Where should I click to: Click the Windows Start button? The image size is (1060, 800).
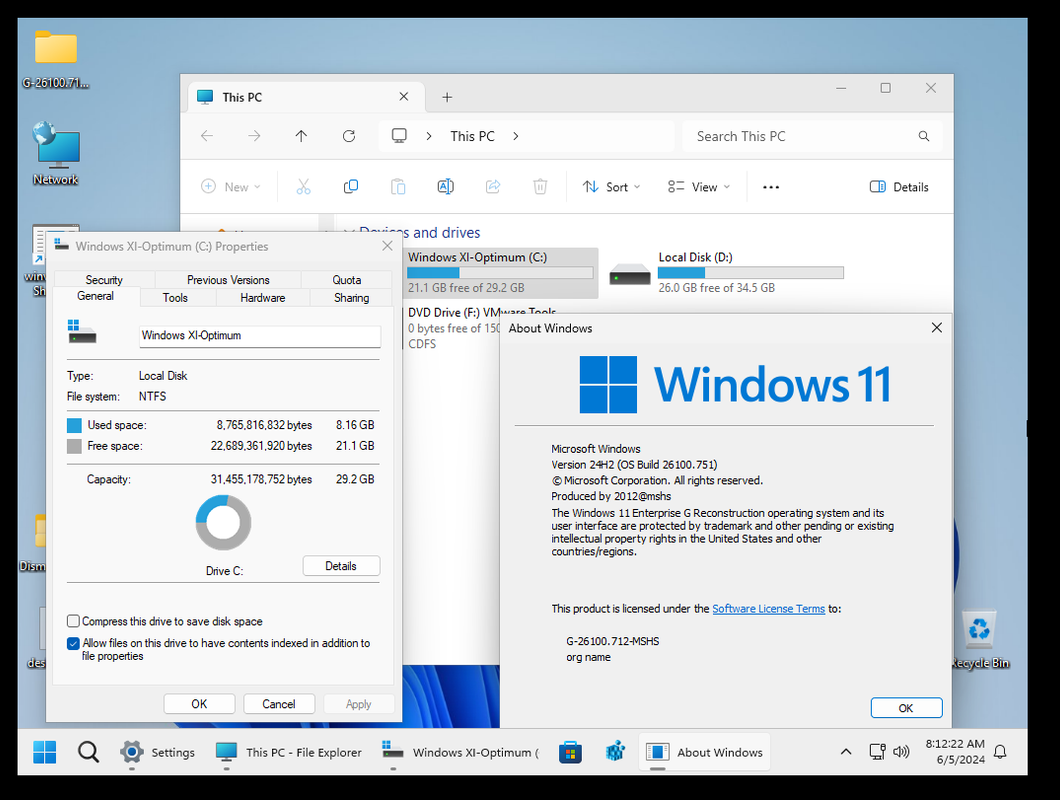pos(45,752)
